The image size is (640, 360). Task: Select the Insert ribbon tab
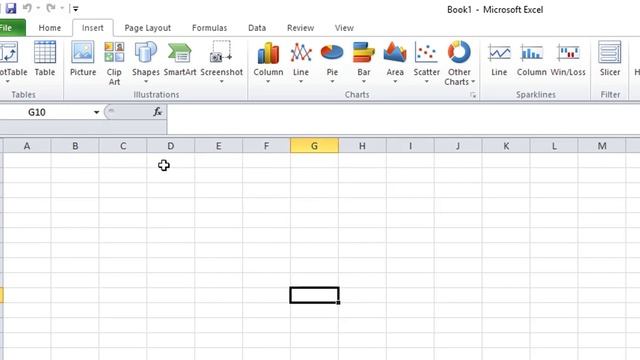tap(93, 28)
